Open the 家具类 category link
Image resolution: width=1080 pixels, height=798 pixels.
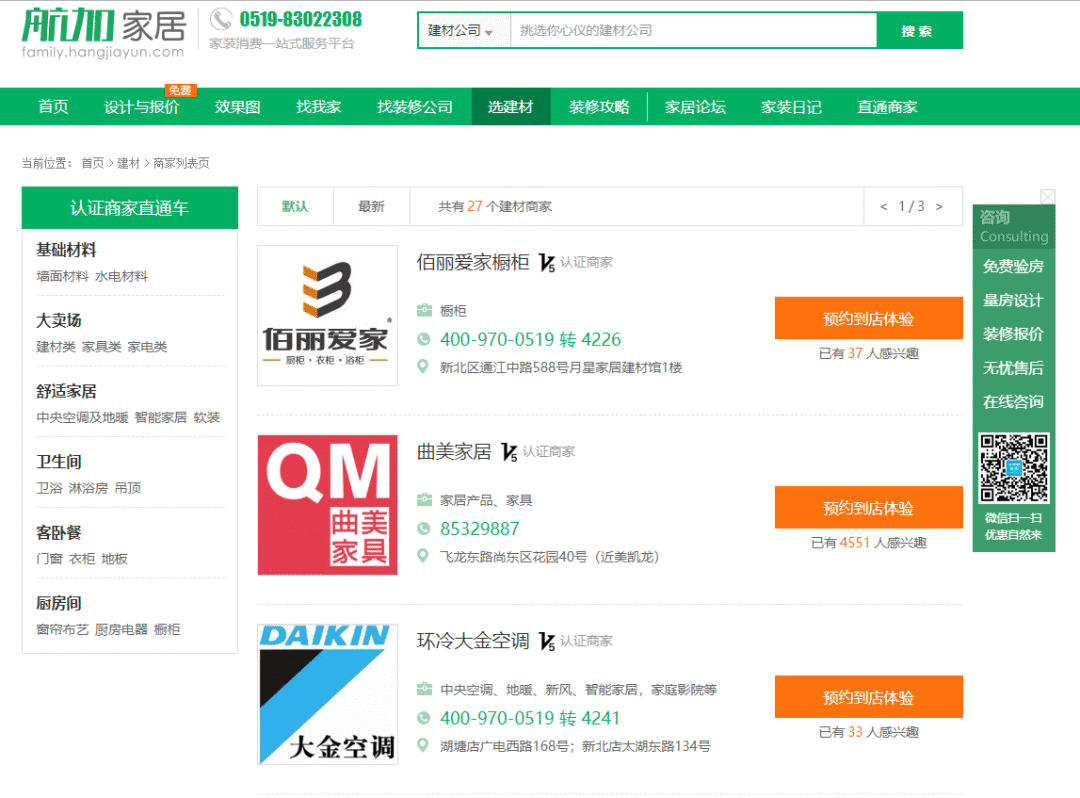[x=101, y=347]
